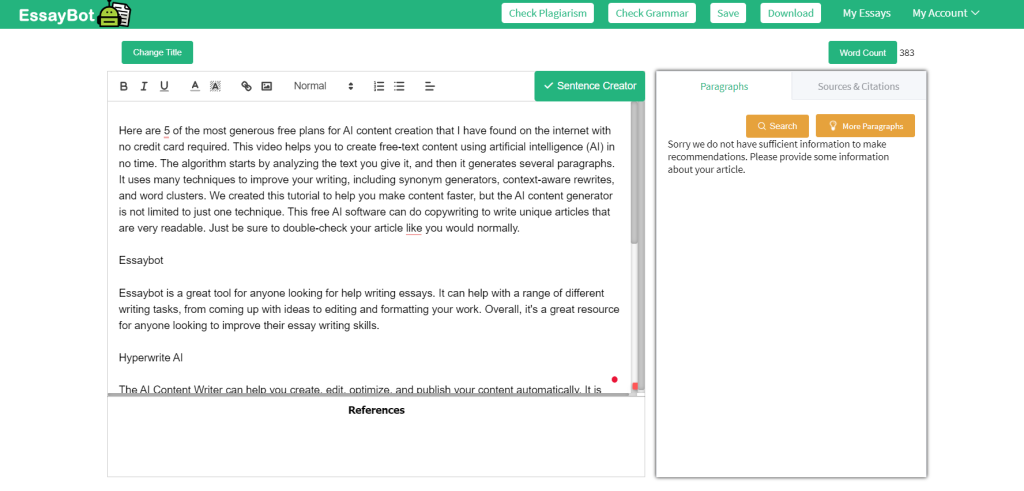The width and height of the screenshot is (1024, 491).
Task: Expand the My Account menu
Action: coord(946,13)
